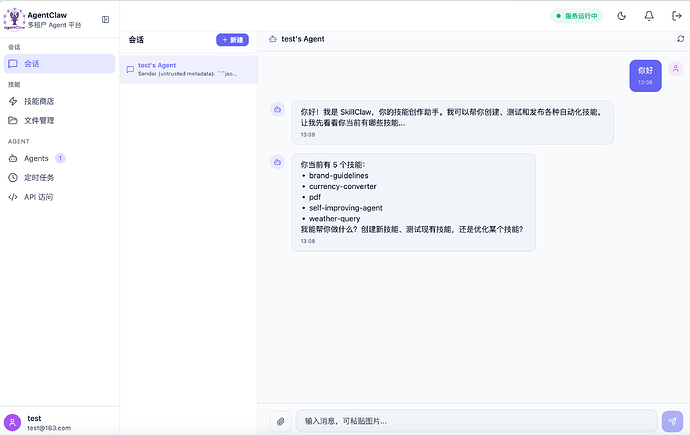Click bot avatar beside the SkillClaw greeting
This screenshot has height=435, width=690.
point(277,110)
